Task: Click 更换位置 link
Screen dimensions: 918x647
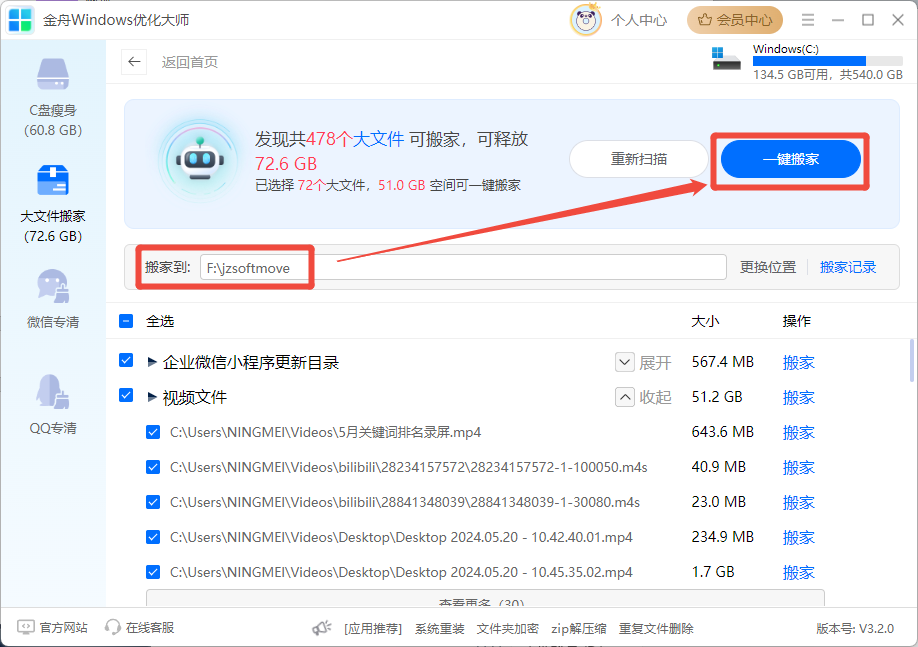Action: pos(768,268)
